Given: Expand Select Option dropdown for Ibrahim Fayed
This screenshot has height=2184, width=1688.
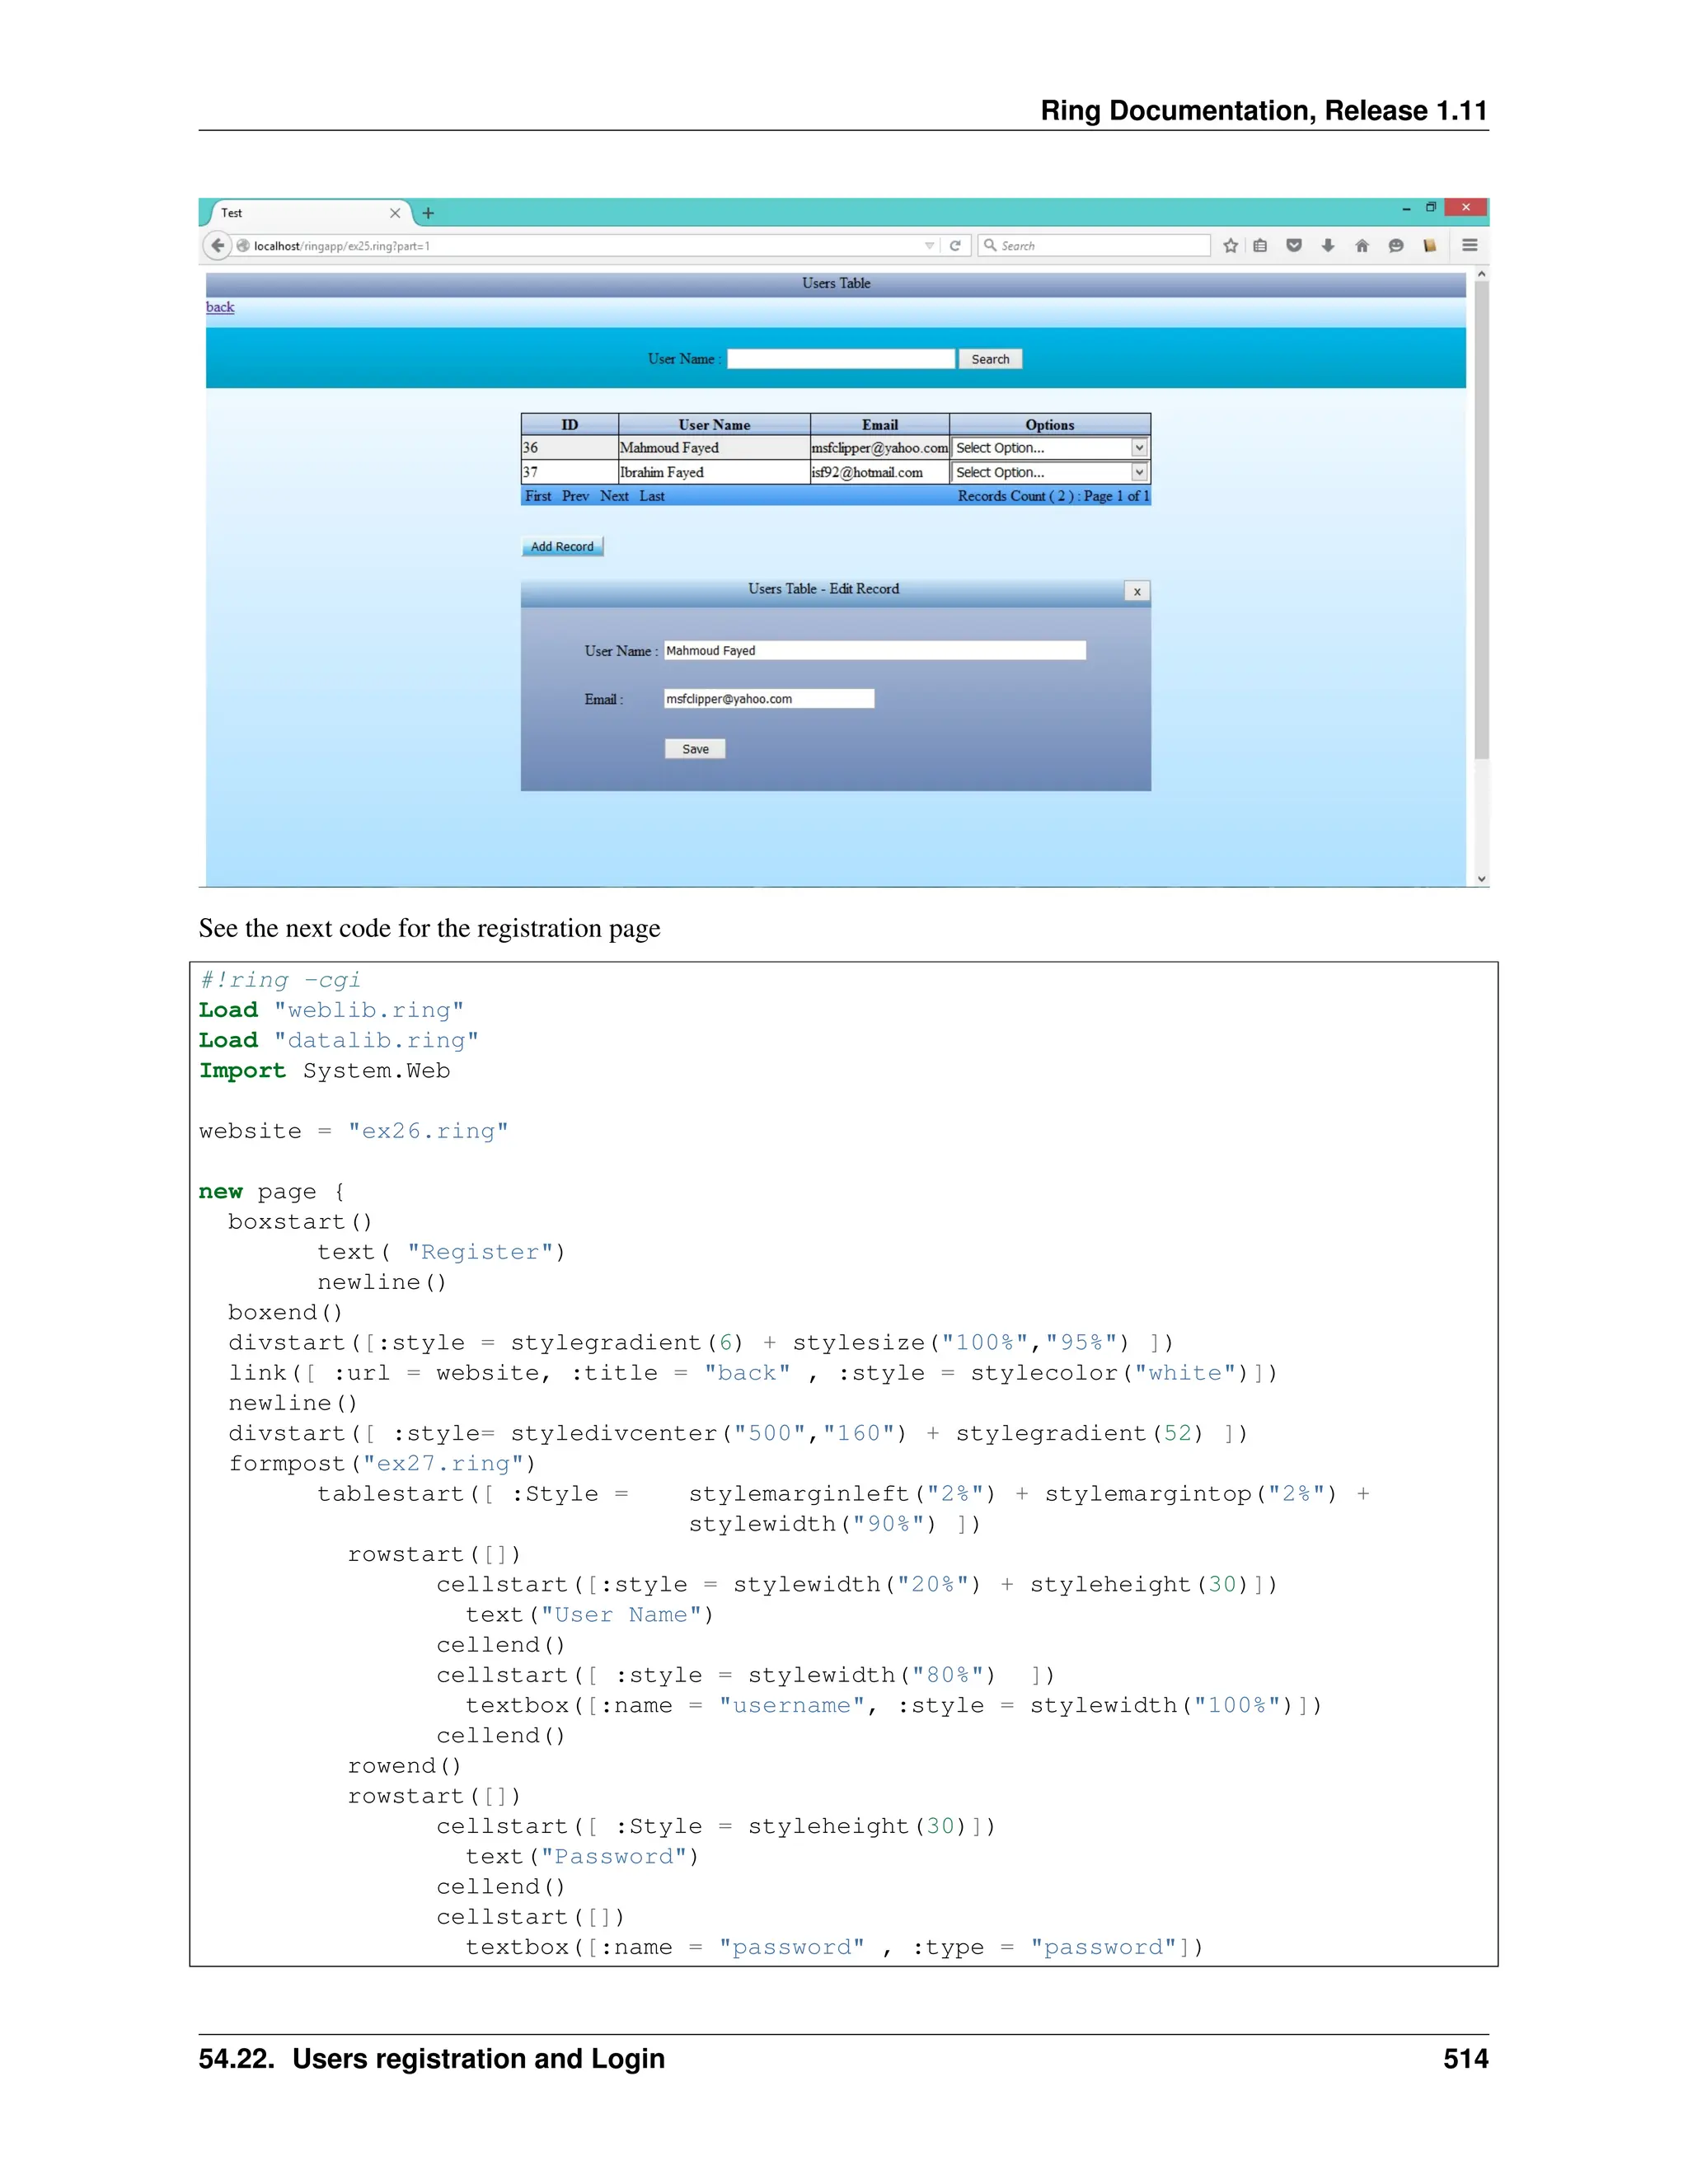Looking at the screenshot, I should (x=1138, y=472).
